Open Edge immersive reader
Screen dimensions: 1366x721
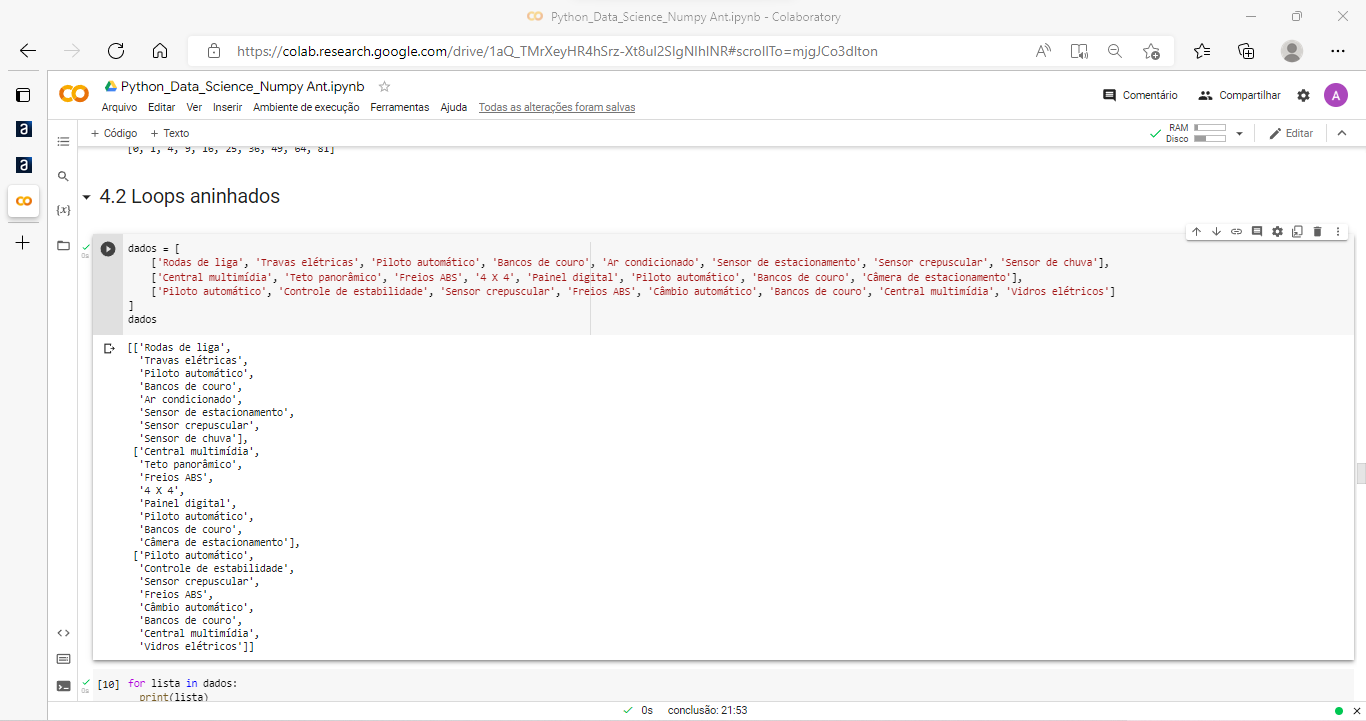coord(1079,51)
